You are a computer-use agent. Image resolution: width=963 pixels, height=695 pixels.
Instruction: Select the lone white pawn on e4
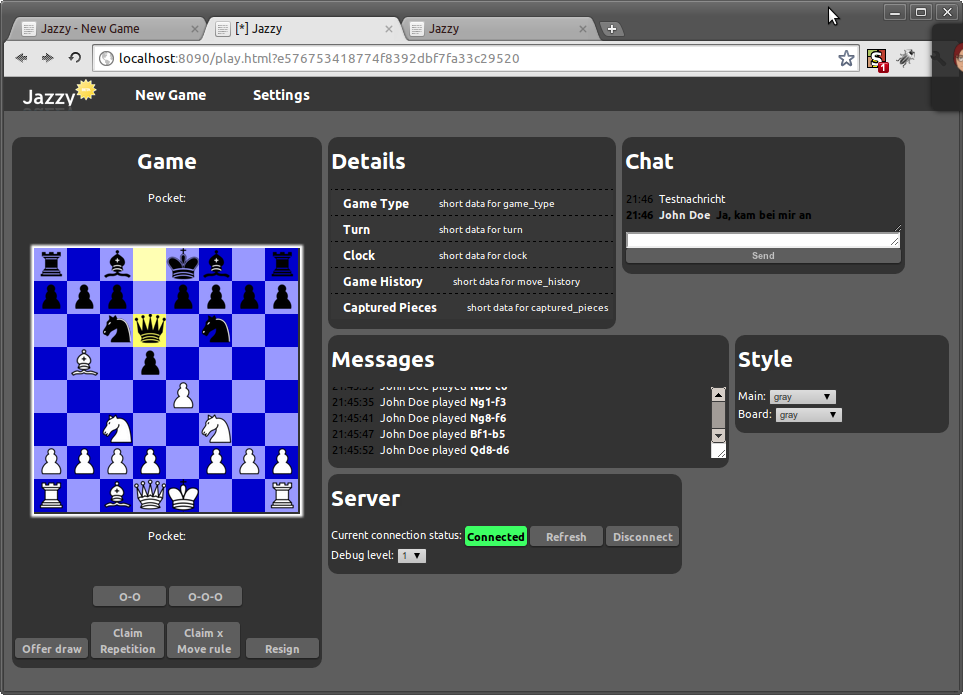pos(183,396)
